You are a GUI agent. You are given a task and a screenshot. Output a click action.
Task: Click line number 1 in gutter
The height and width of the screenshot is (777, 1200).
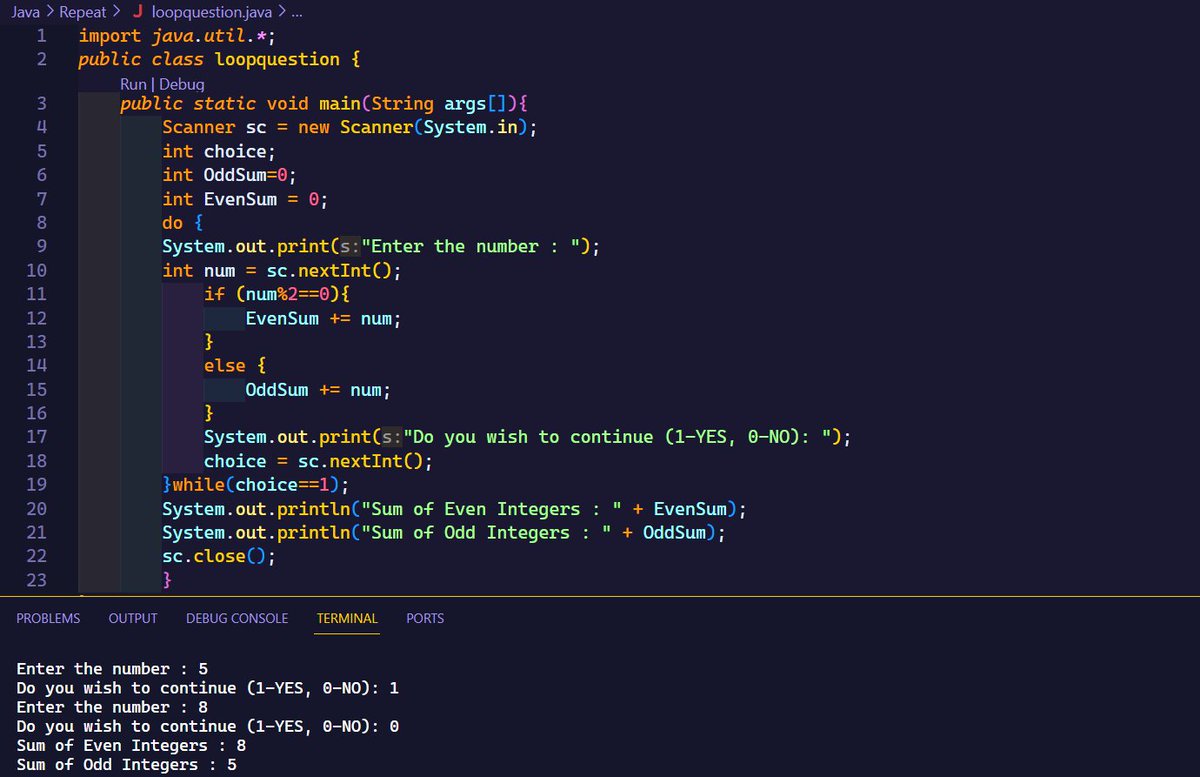pos(42,37)
